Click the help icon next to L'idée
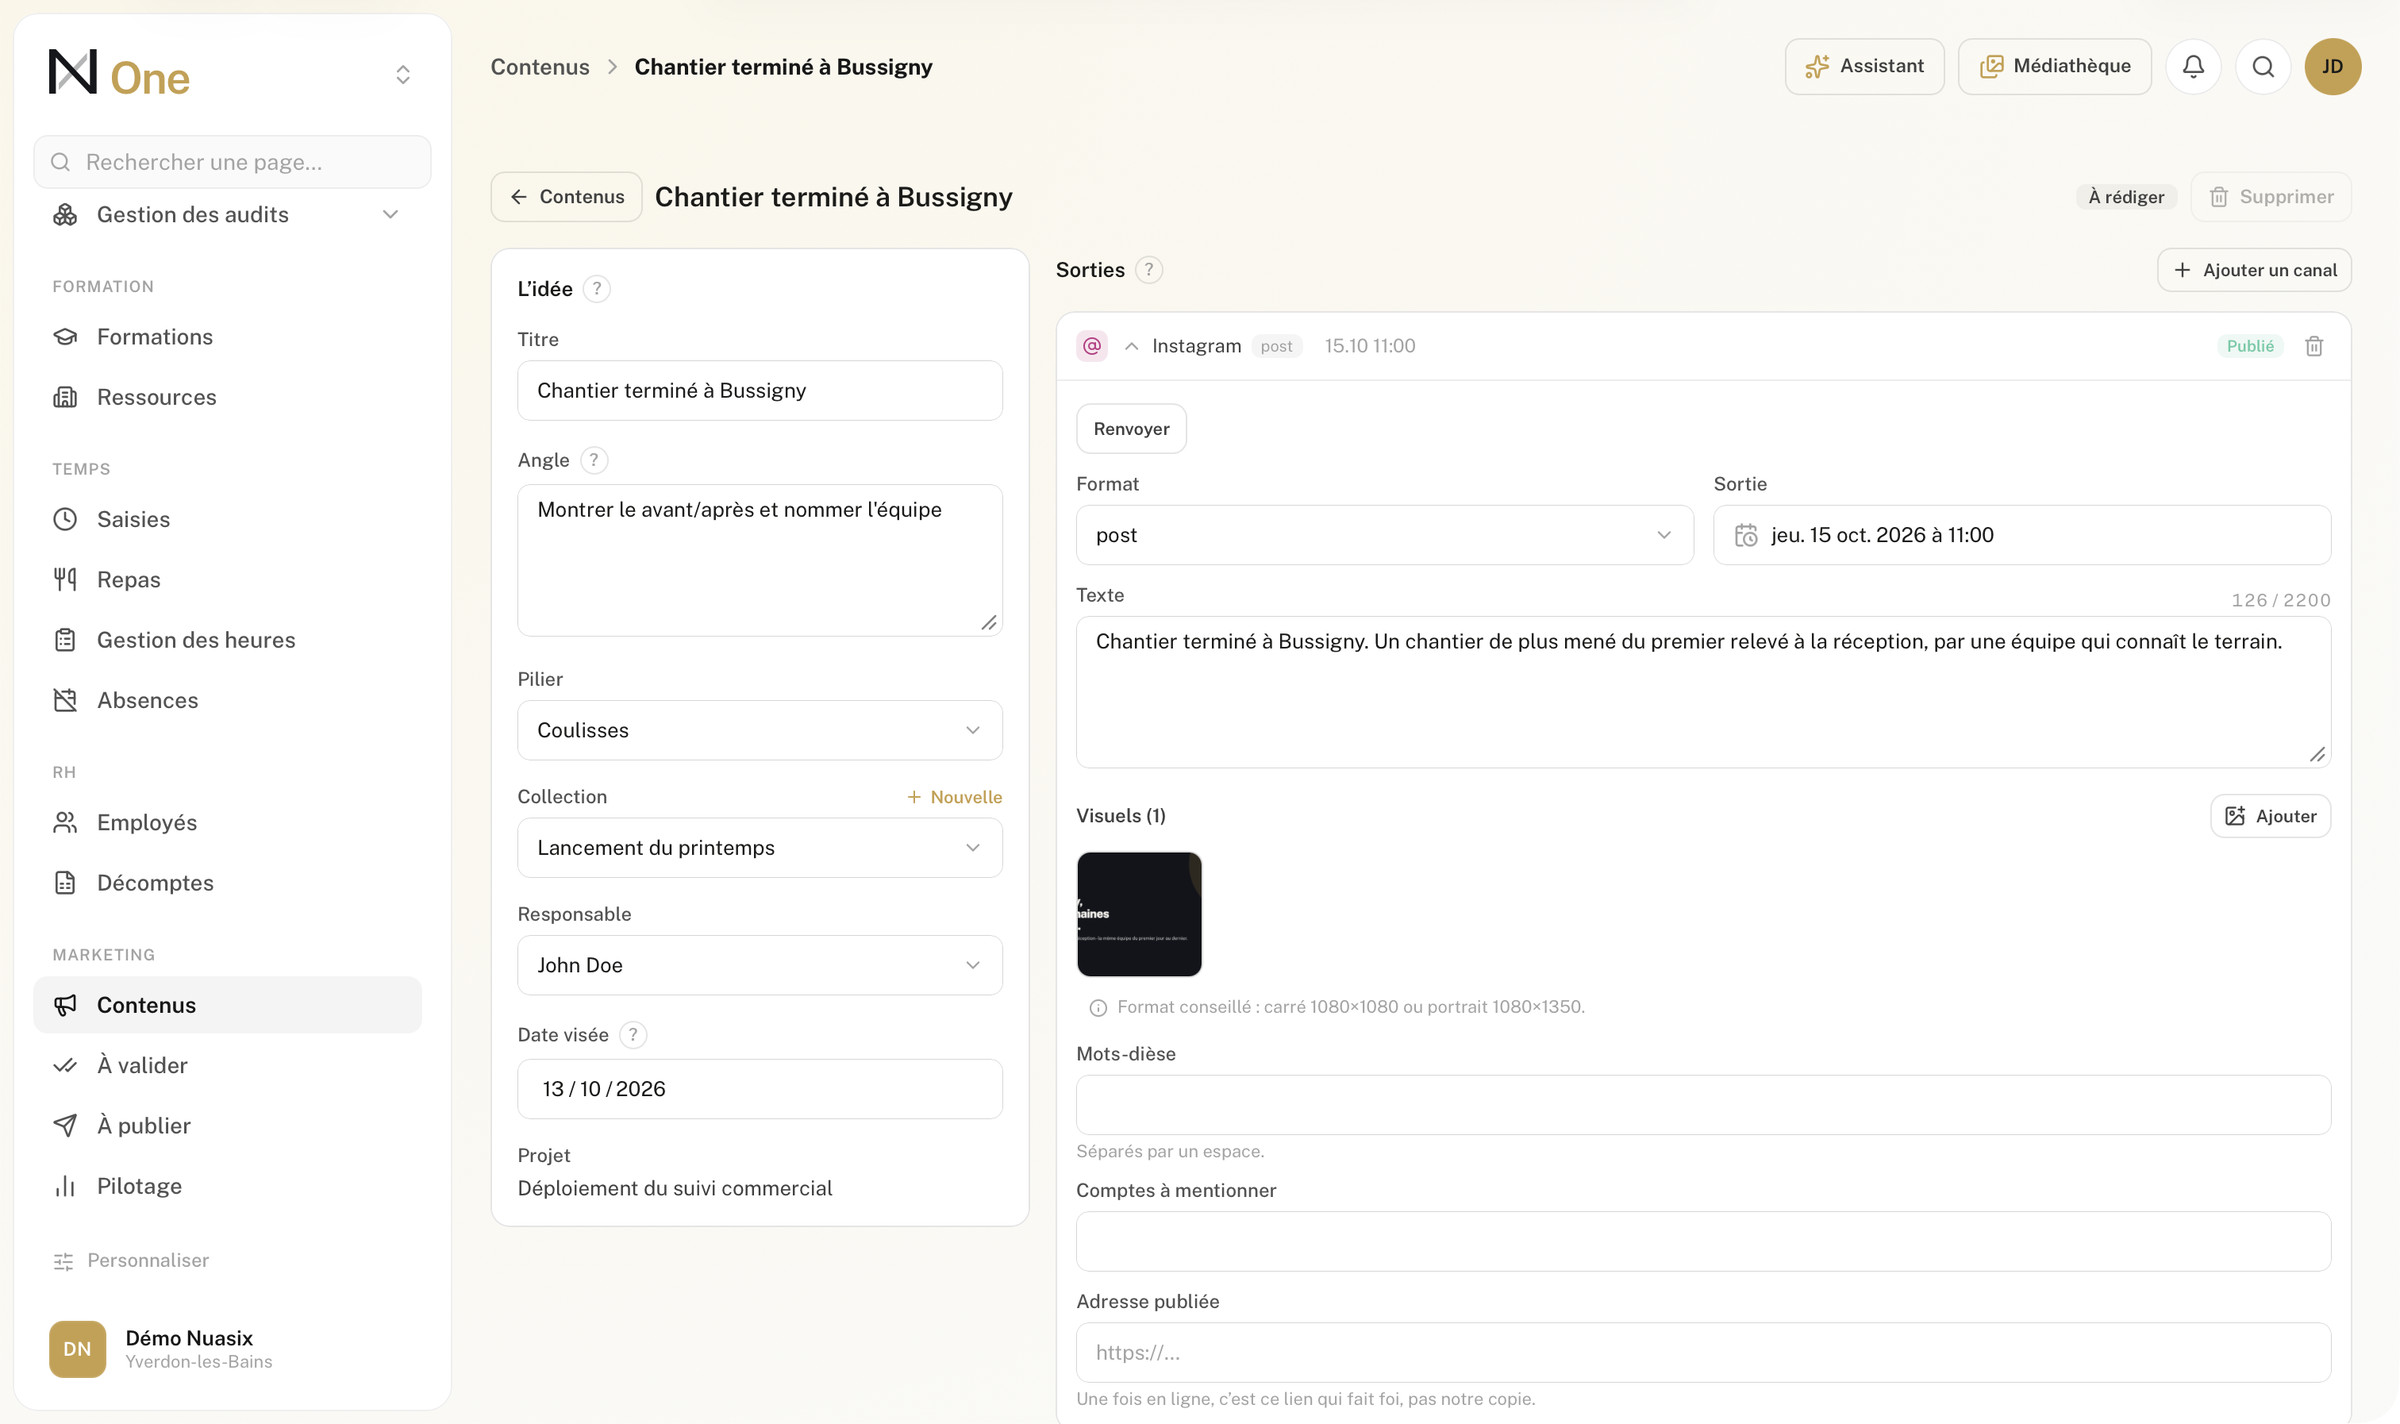 (x=597, y=289)
